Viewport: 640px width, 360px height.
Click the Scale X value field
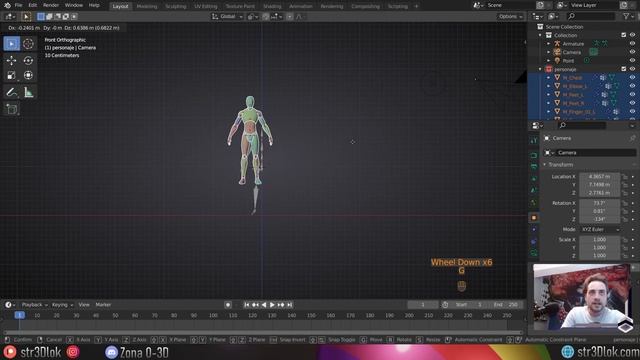tap(600, 240)
